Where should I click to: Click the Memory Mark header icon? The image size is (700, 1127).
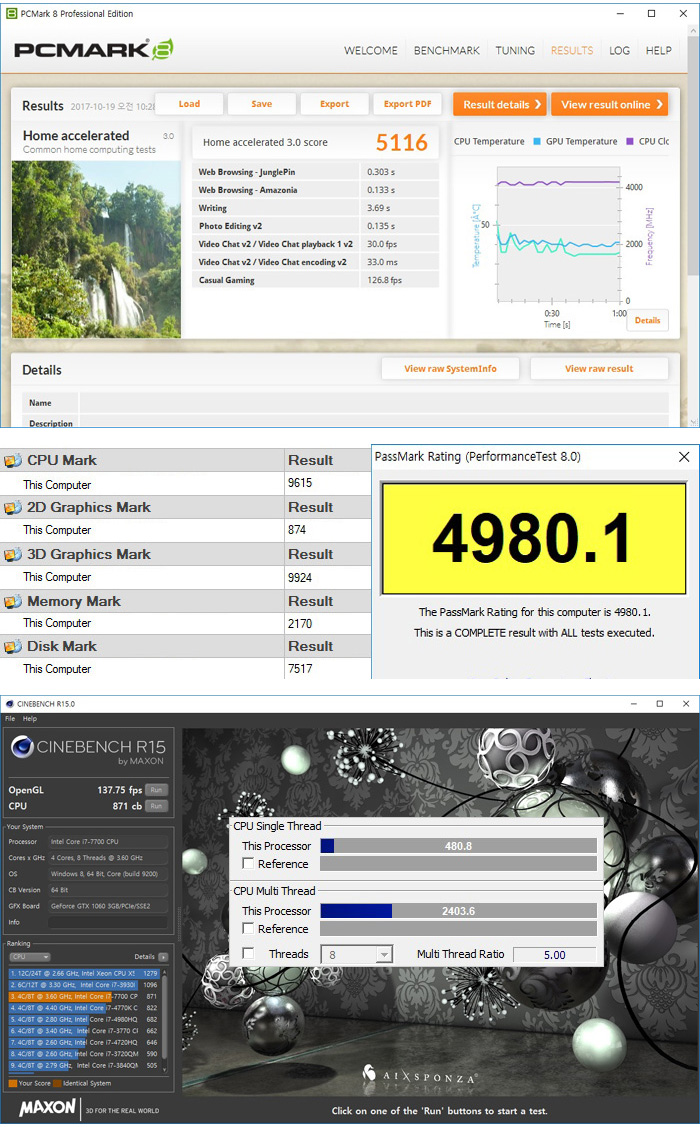(x=12, y=602)
